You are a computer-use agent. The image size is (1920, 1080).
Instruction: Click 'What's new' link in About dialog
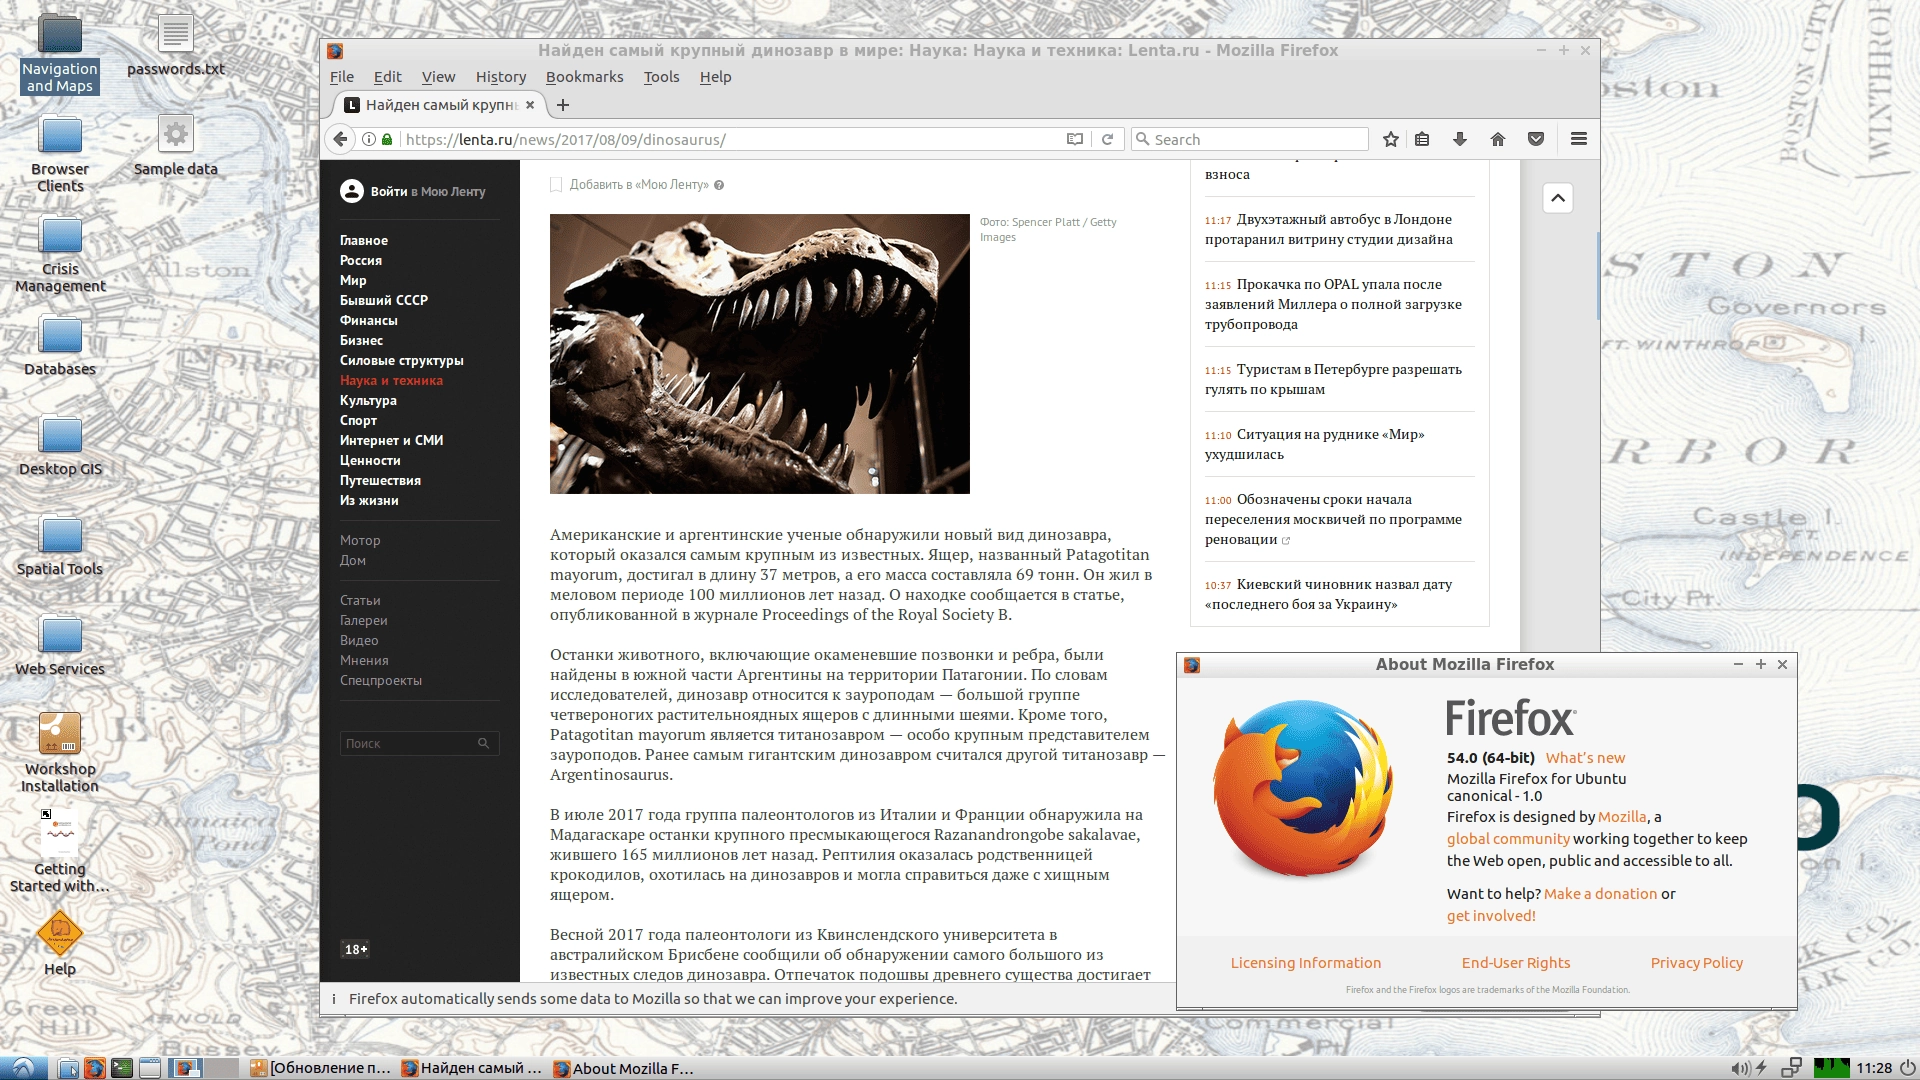[1585, 758]
